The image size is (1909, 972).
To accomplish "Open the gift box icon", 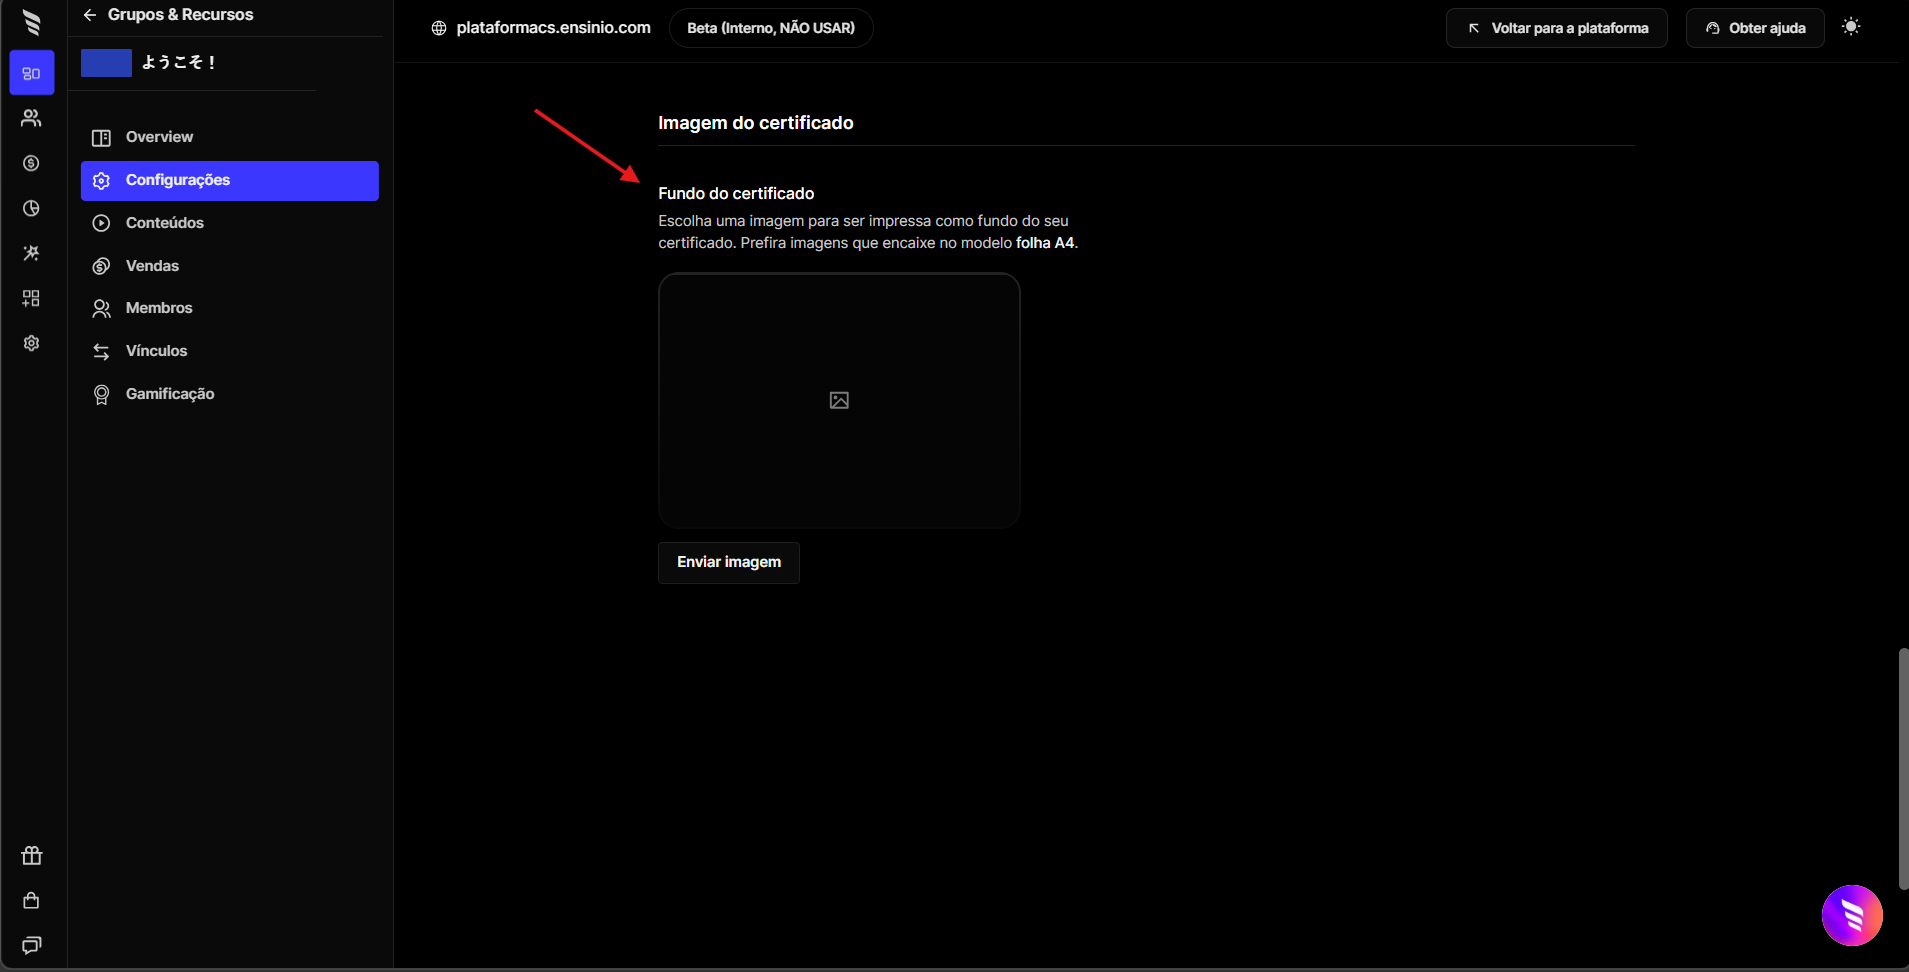I will point(31,856).
